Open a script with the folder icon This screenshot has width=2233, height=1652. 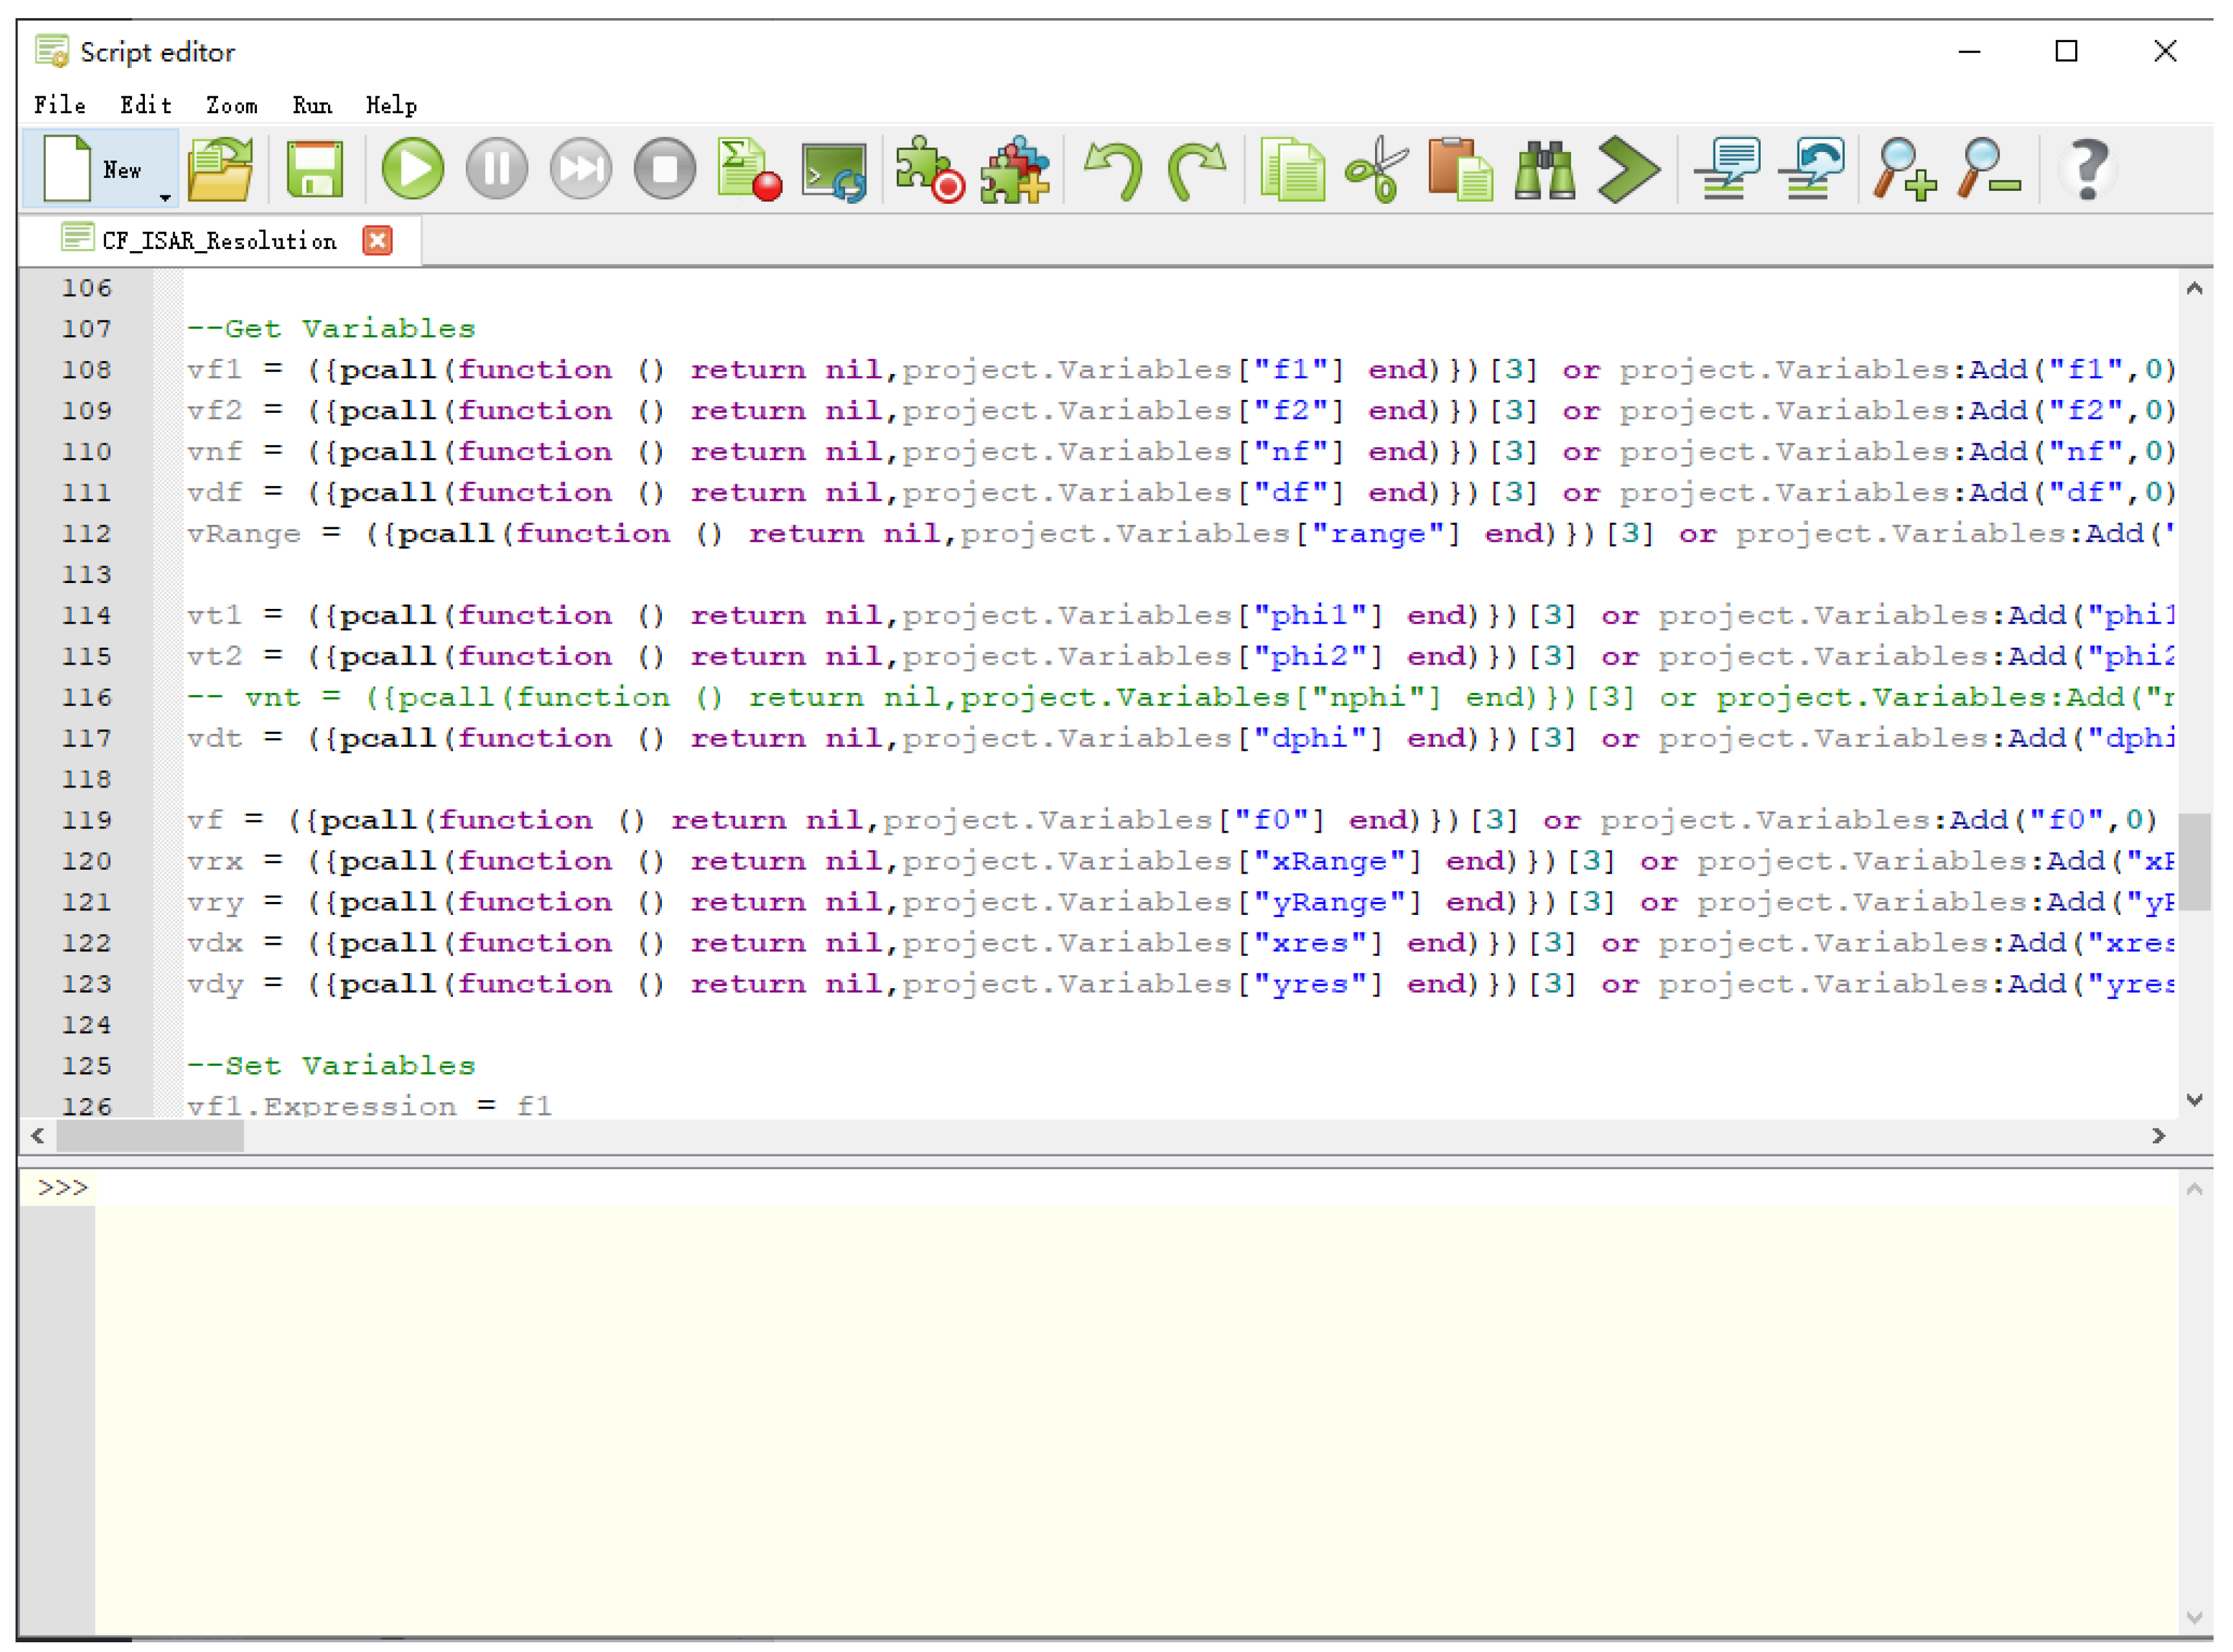[221, 169]
